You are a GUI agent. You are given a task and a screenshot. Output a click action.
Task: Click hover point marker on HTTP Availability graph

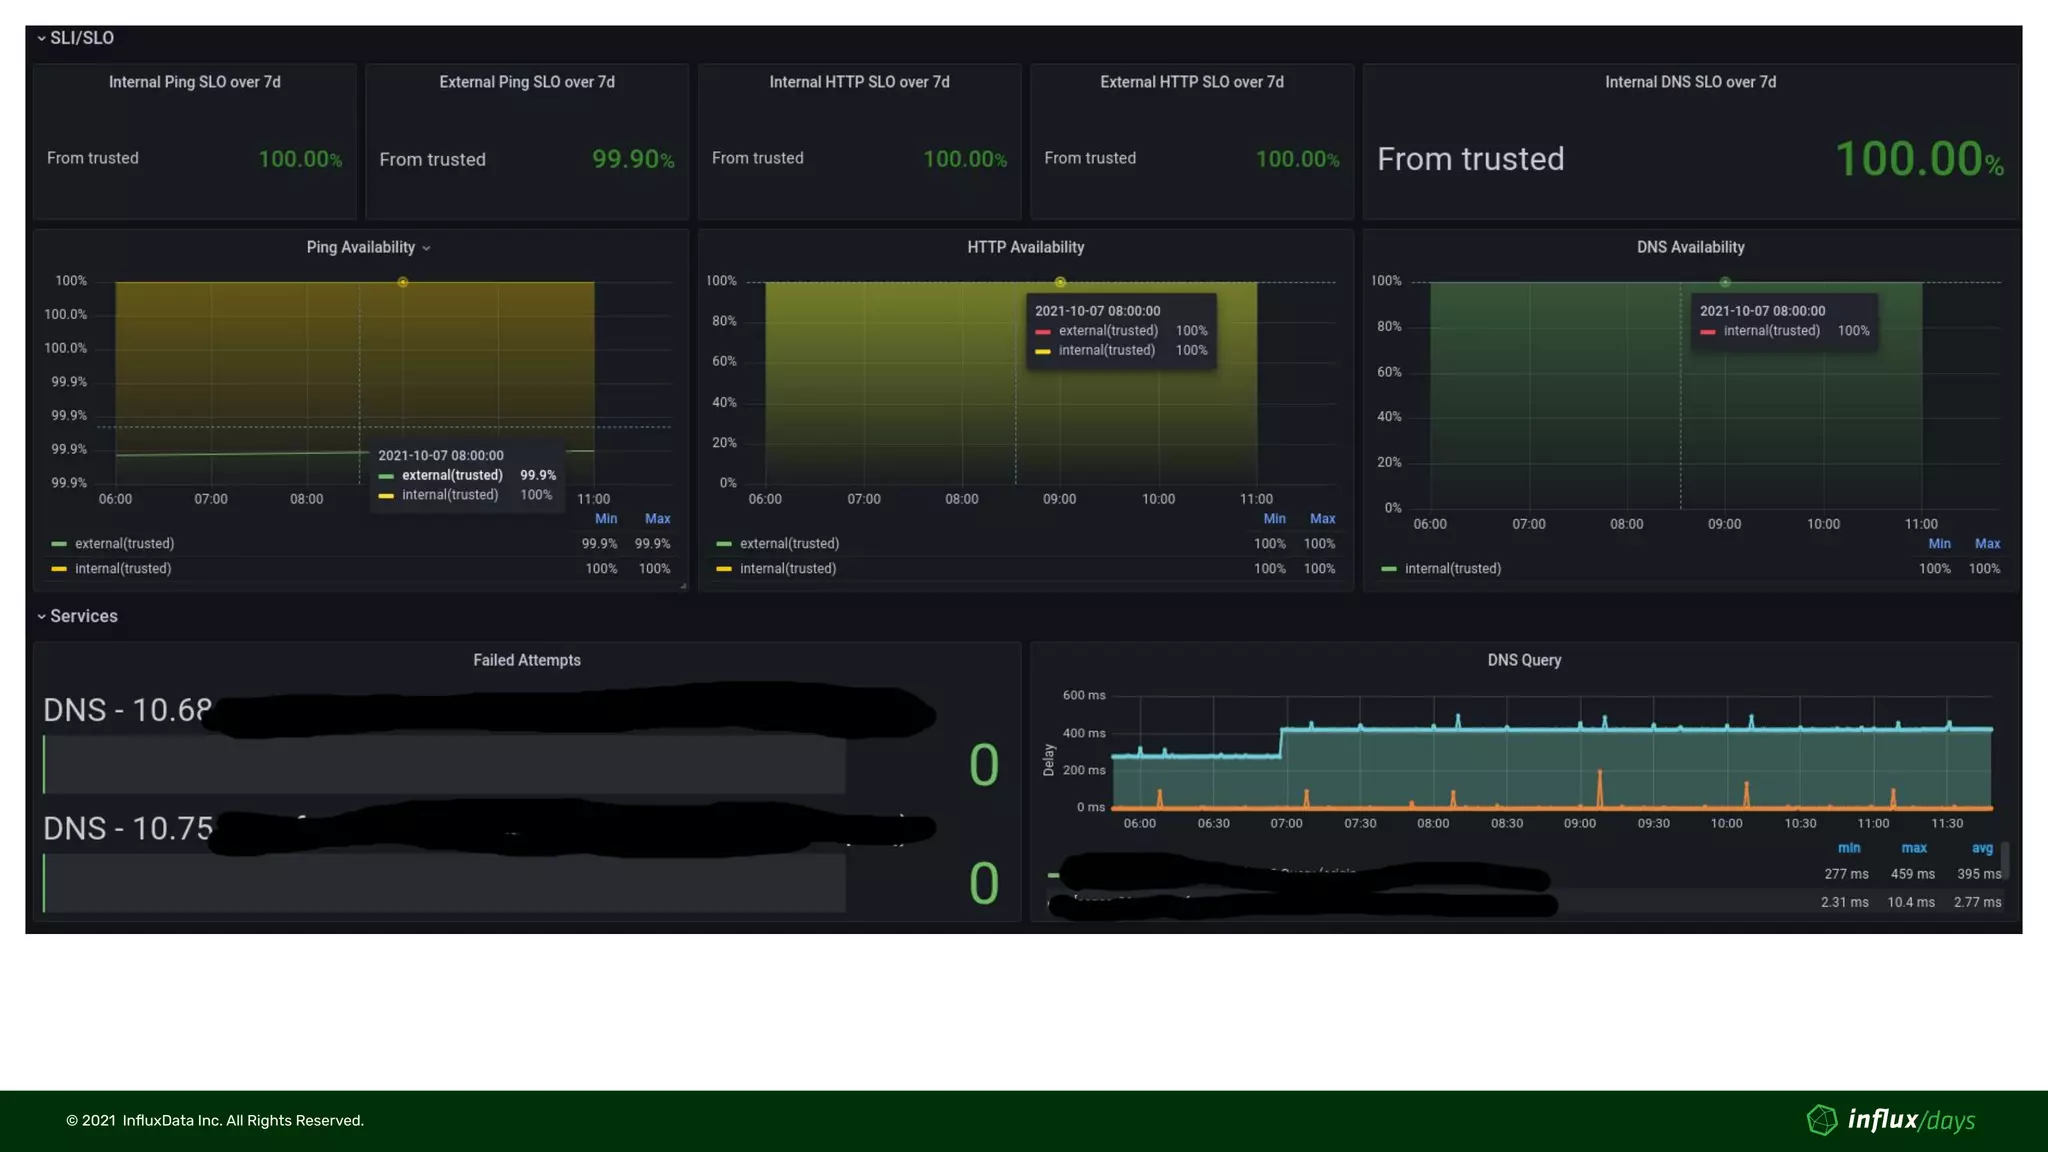[x=1060, y=282]
